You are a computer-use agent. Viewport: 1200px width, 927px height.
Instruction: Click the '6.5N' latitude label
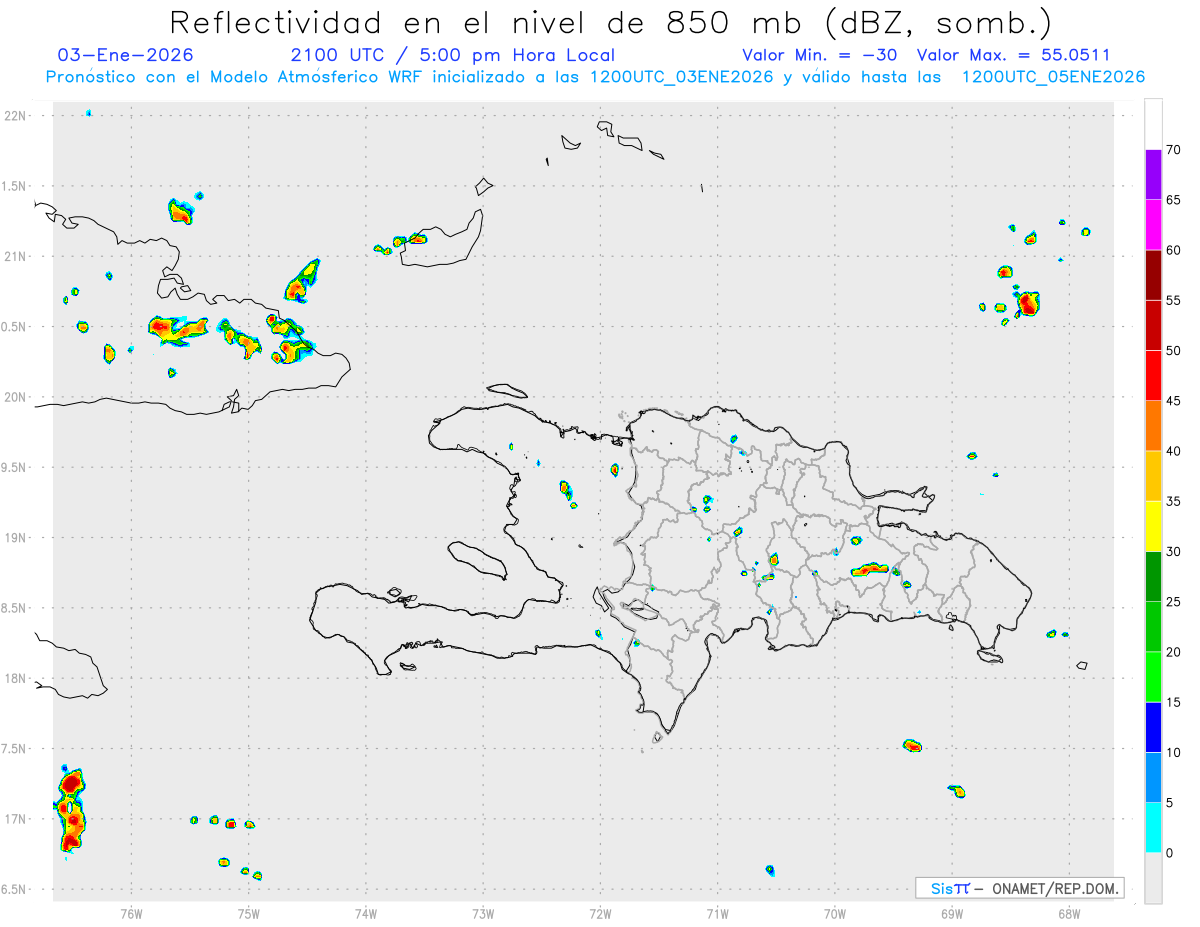point(15,889)
